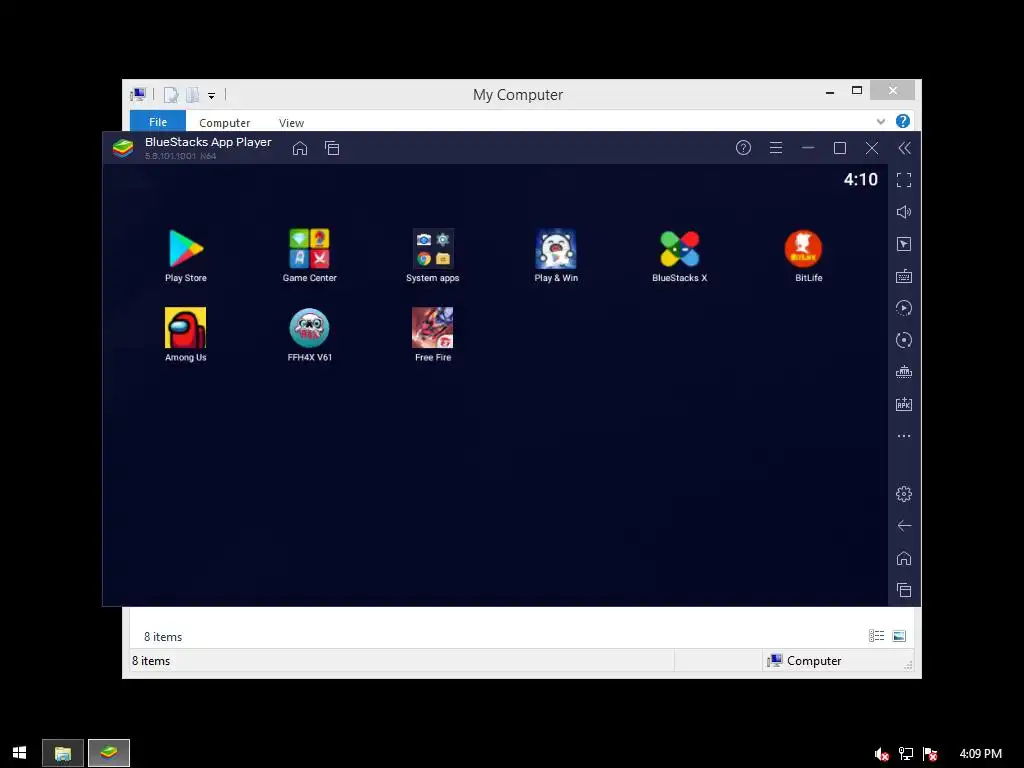
Task: Click the Android home icon in sidebar
Action: [904, 558]
